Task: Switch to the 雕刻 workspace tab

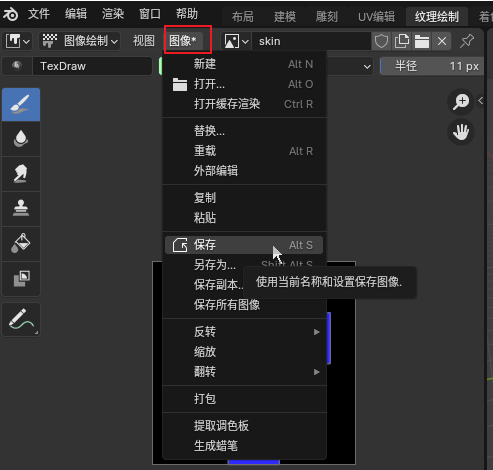Action: pos(327,16)
